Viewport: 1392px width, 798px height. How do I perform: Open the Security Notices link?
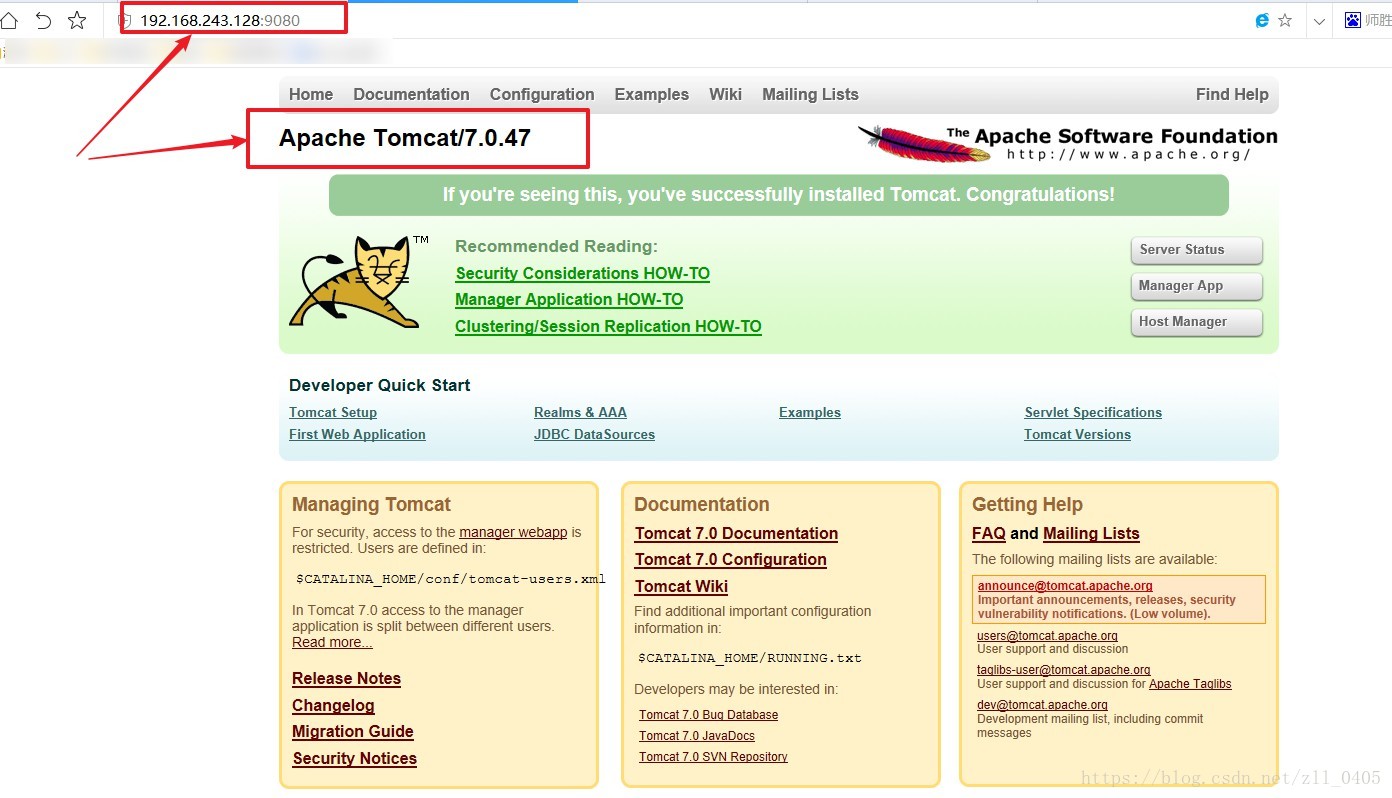pyautogui.click(x=354, y=758)
